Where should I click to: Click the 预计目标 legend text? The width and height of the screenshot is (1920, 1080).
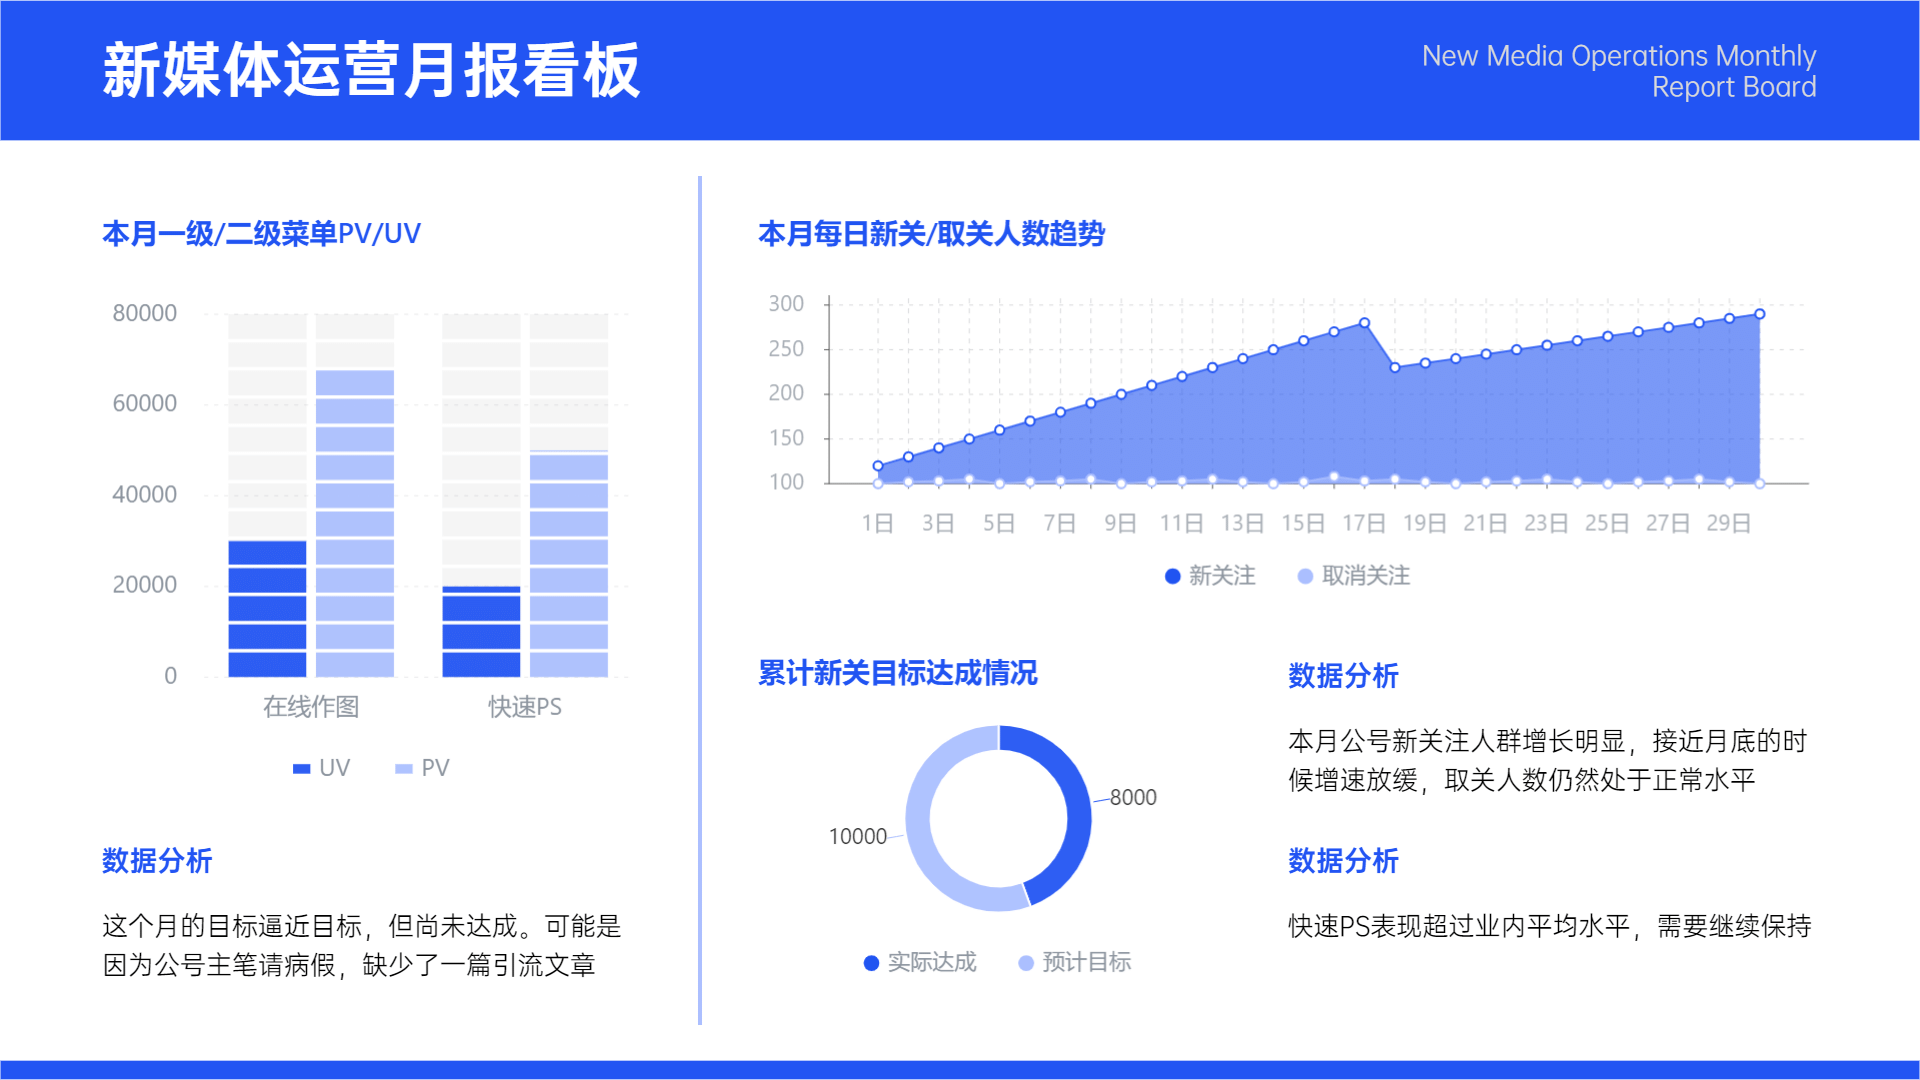1087,963
